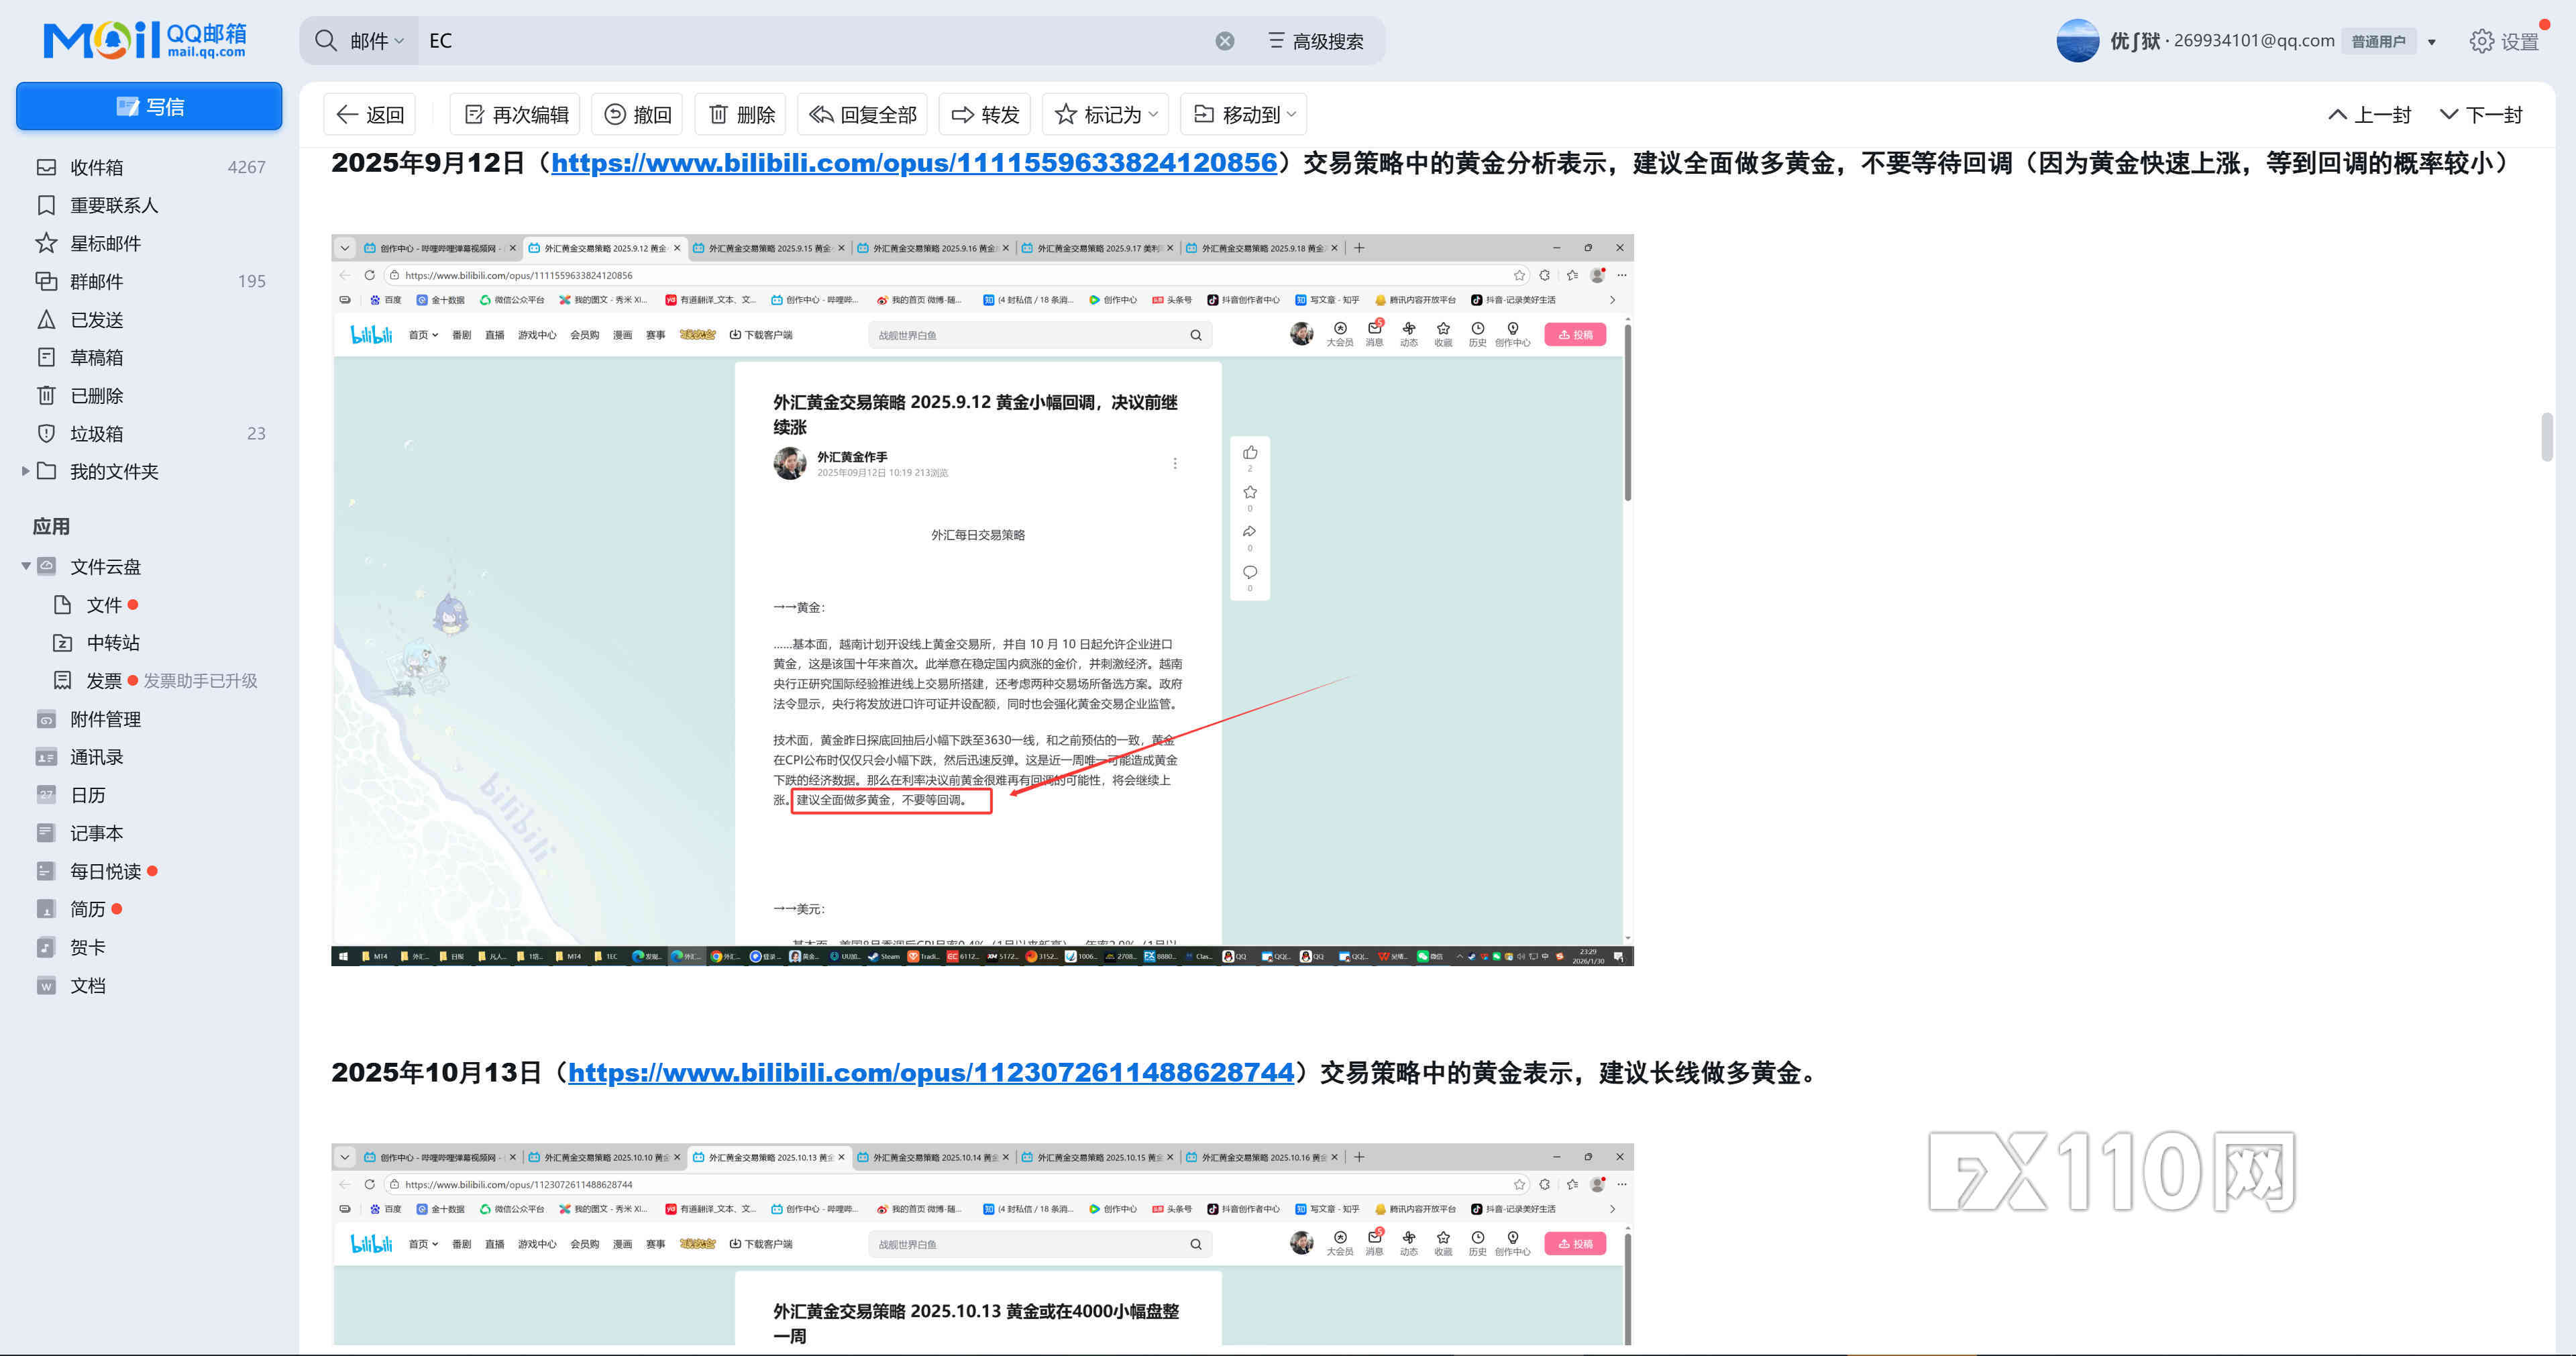The height and width of the screenshot is (1356, 2576).
Task: Click the QQ邮箱 logo
Action: pyautogui.click(x=145, y=40)
